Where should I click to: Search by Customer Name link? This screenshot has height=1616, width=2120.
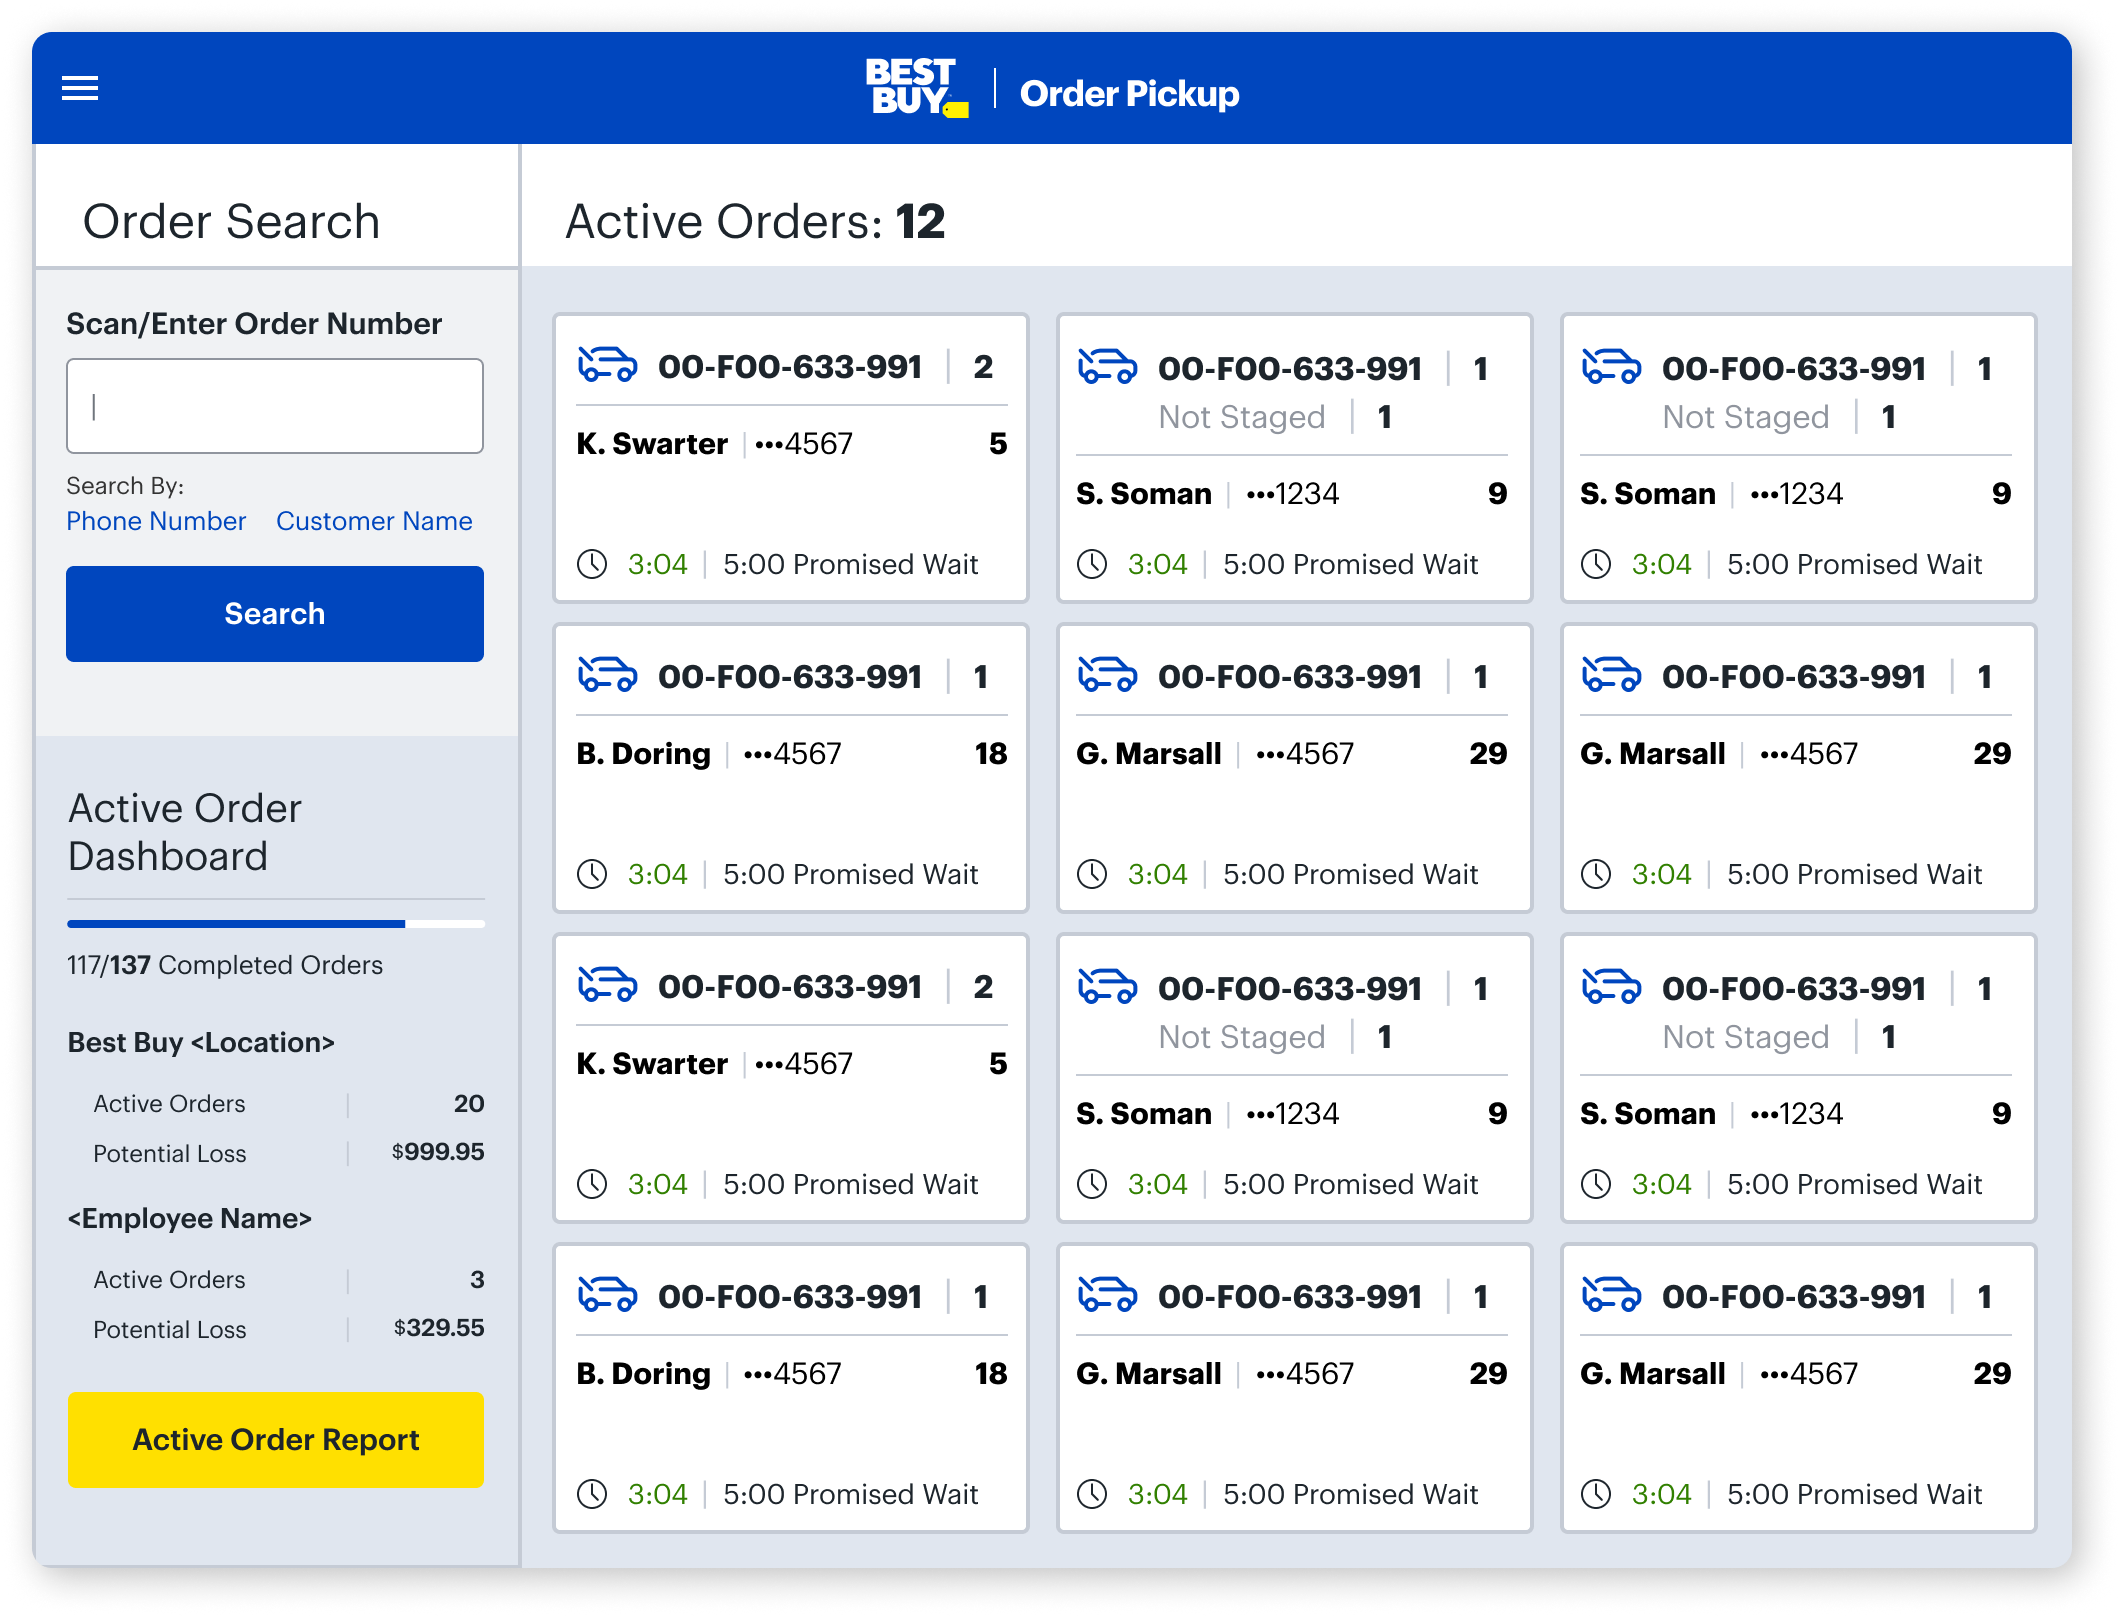tap(374, 521)
